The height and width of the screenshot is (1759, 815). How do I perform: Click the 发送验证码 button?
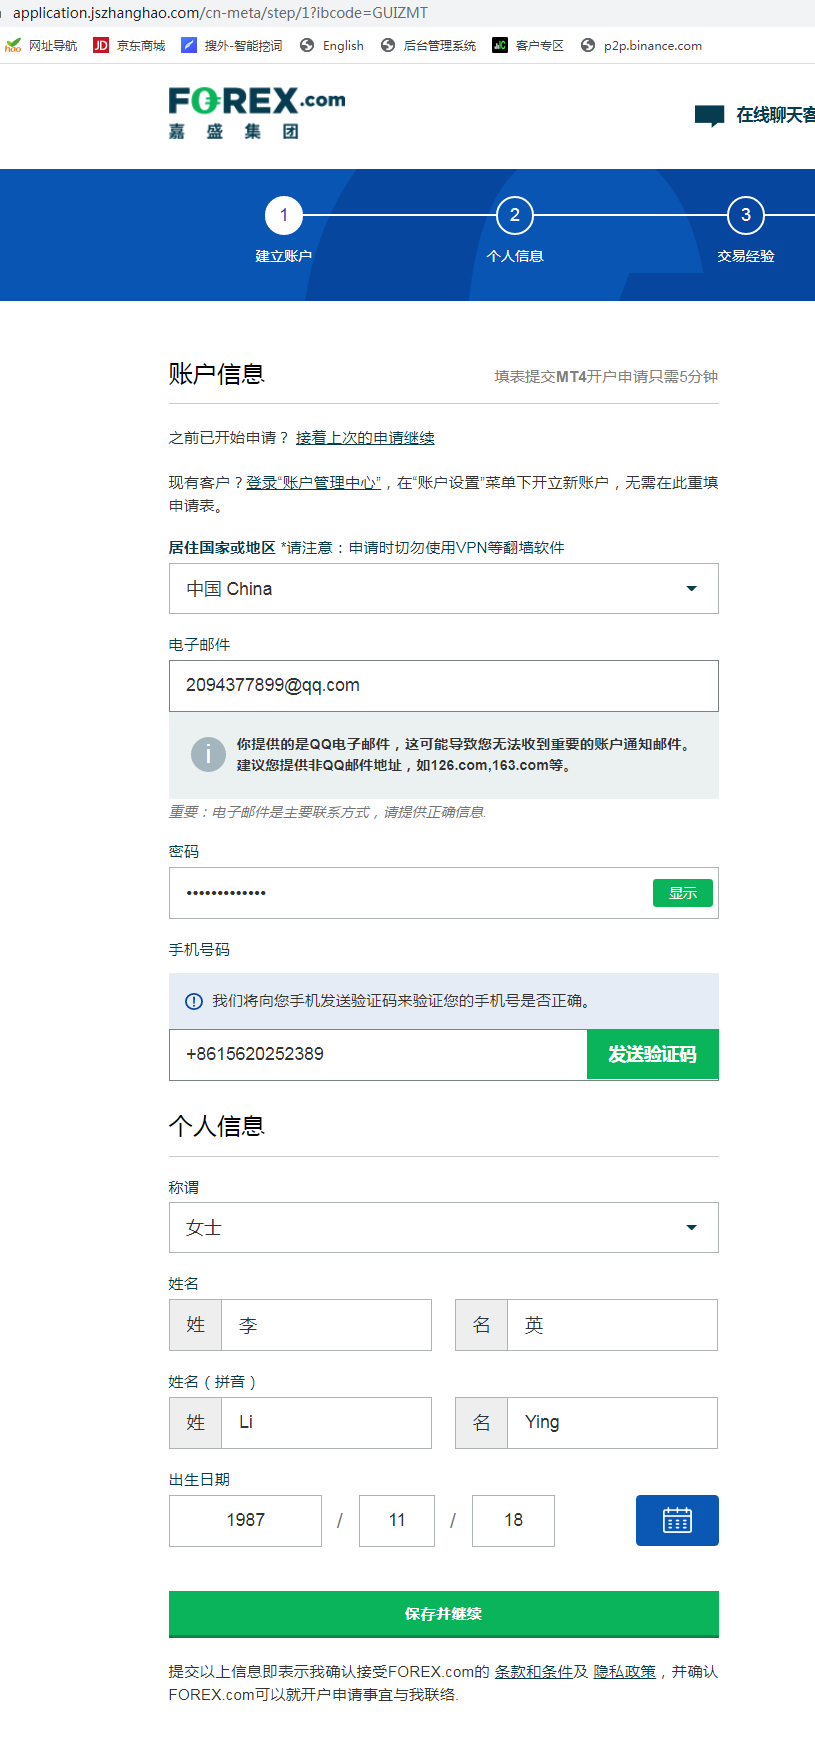pyautogui.click(x=653, y=1054)
